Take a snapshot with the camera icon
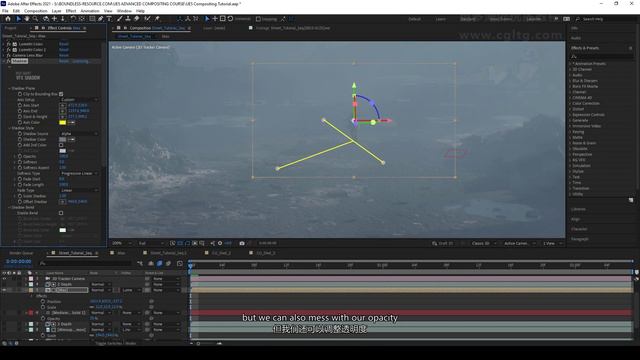 (242, 243)
